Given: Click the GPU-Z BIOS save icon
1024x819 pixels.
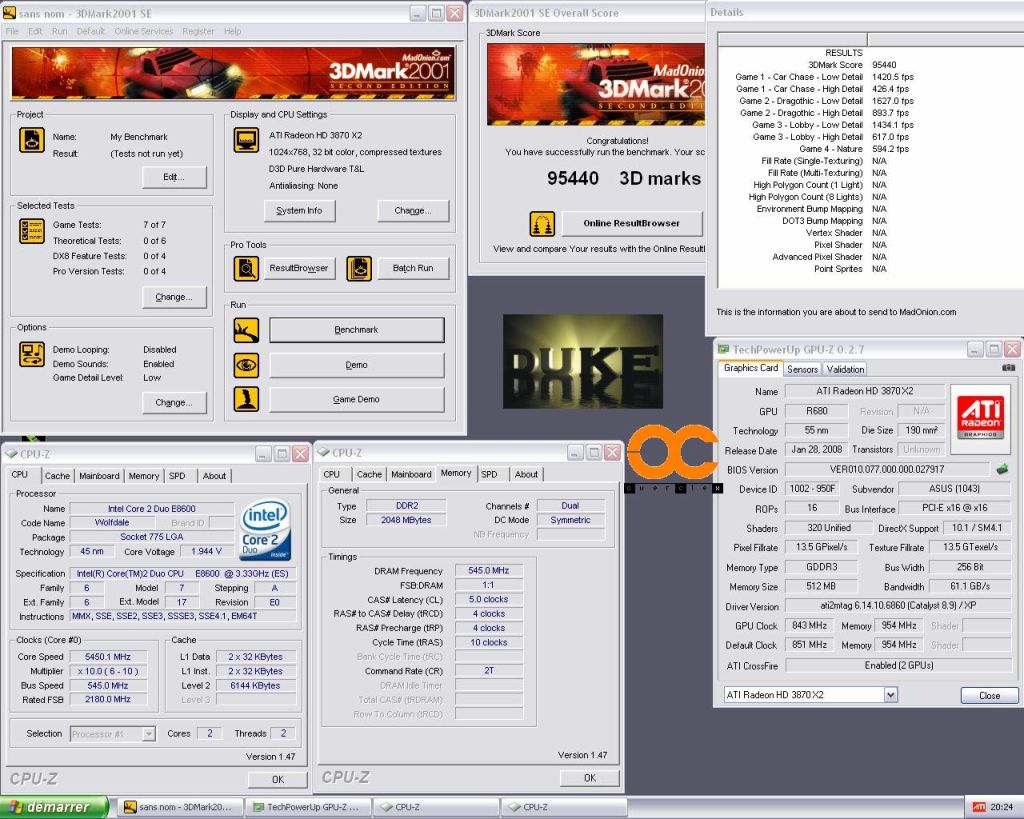Looking at the screenshot, I should [x=1002, y=469].
